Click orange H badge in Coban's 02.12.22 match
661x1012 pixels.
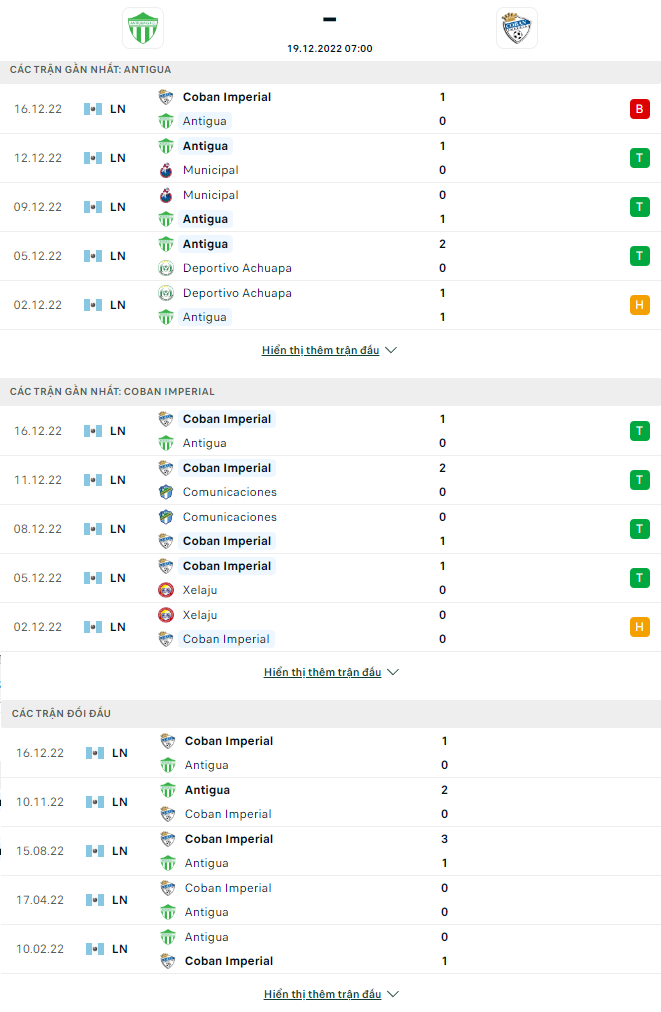[x=639, y=627]
